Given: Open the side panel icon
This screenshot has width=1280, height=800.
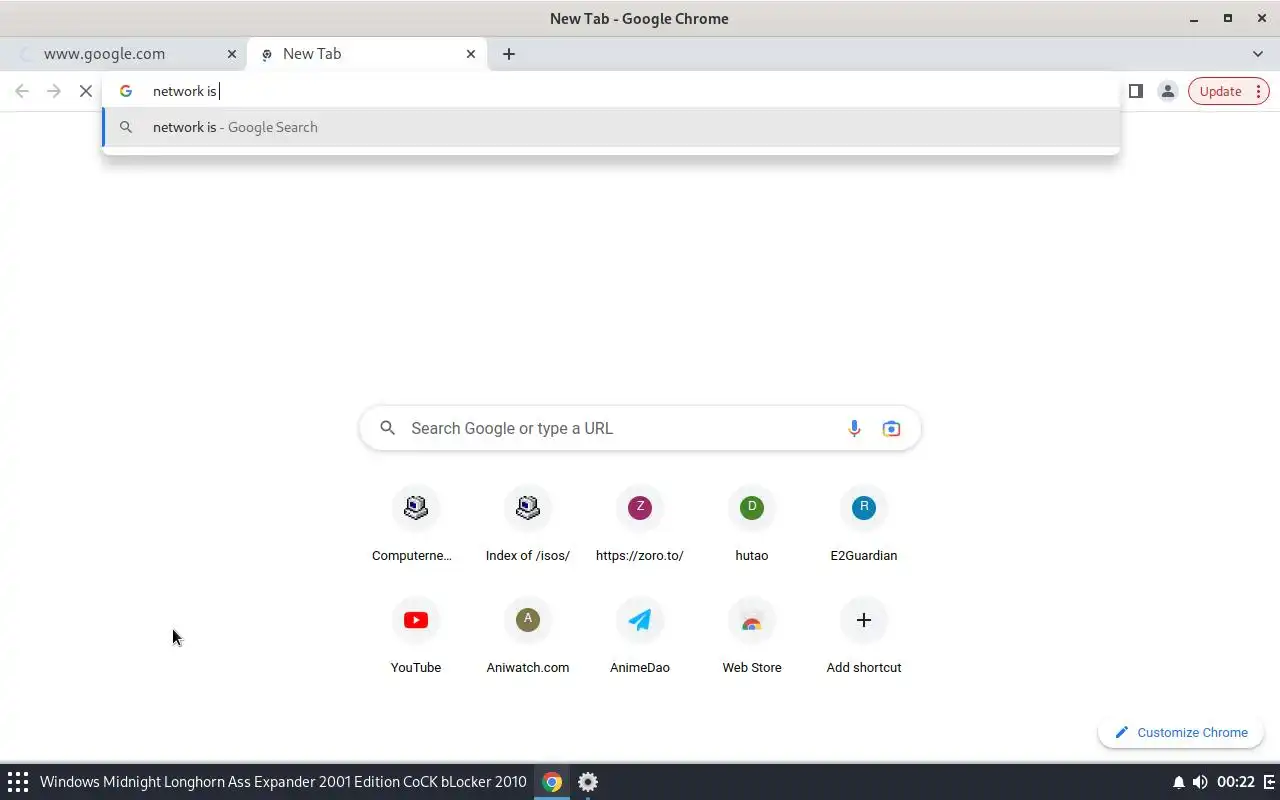Looking at the screenshot, I should point(1136,91).
